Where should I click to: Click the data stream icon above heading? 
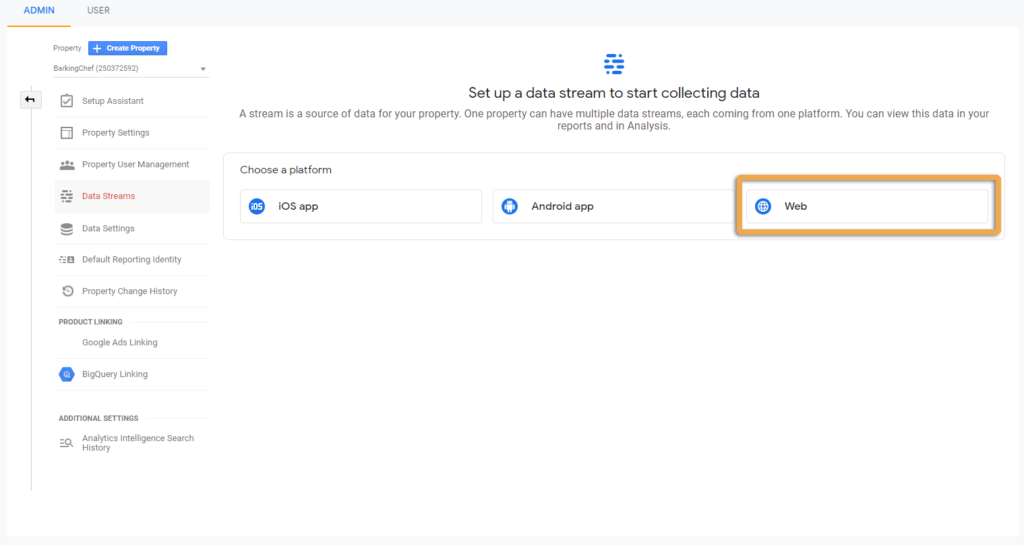[614, 64]
